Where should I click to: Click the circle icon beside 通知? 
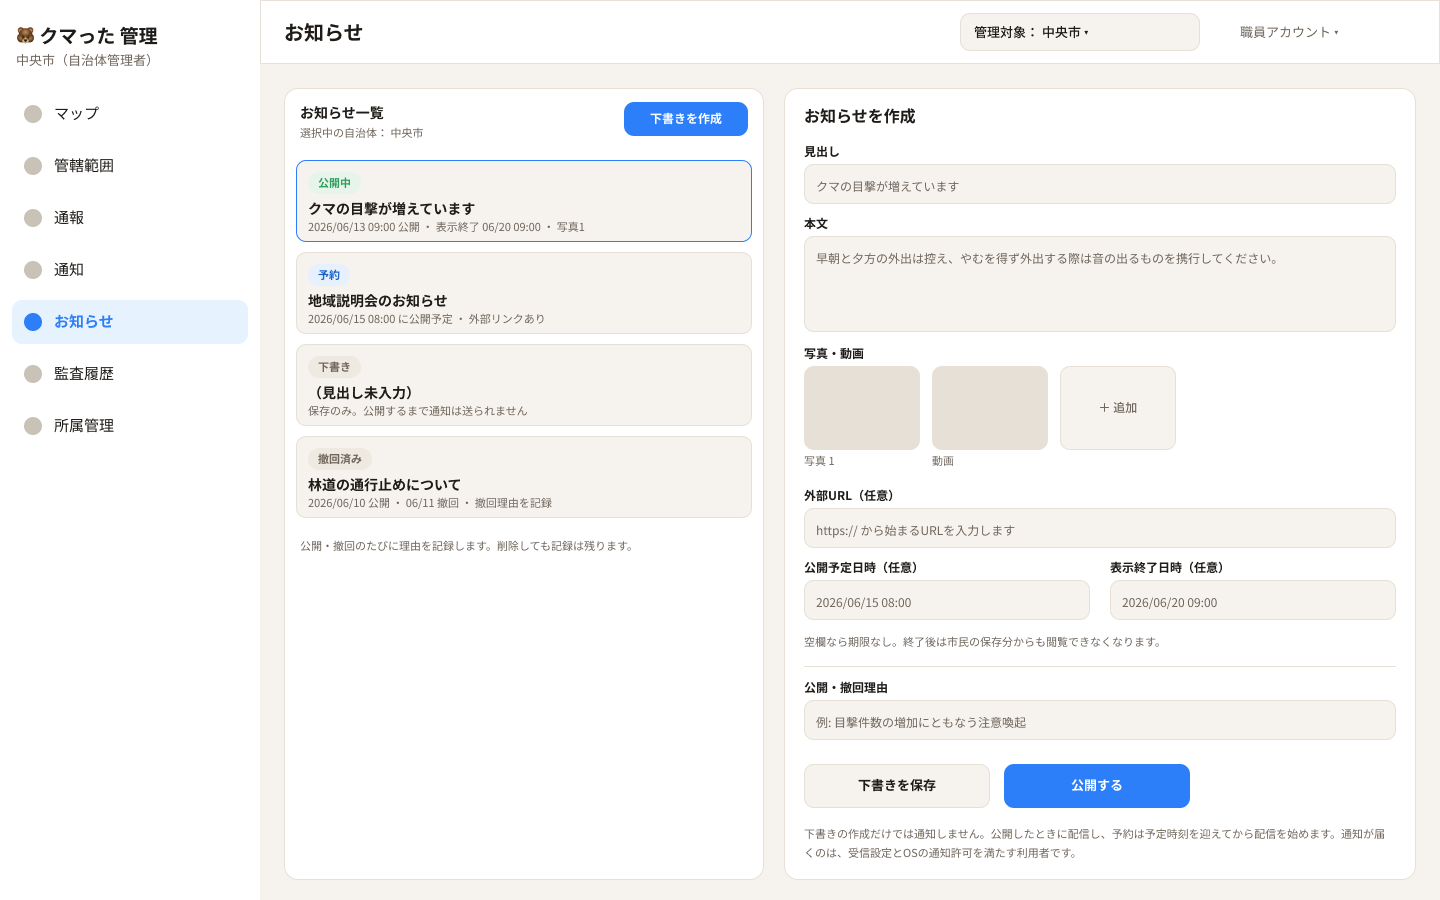(33, 270)
